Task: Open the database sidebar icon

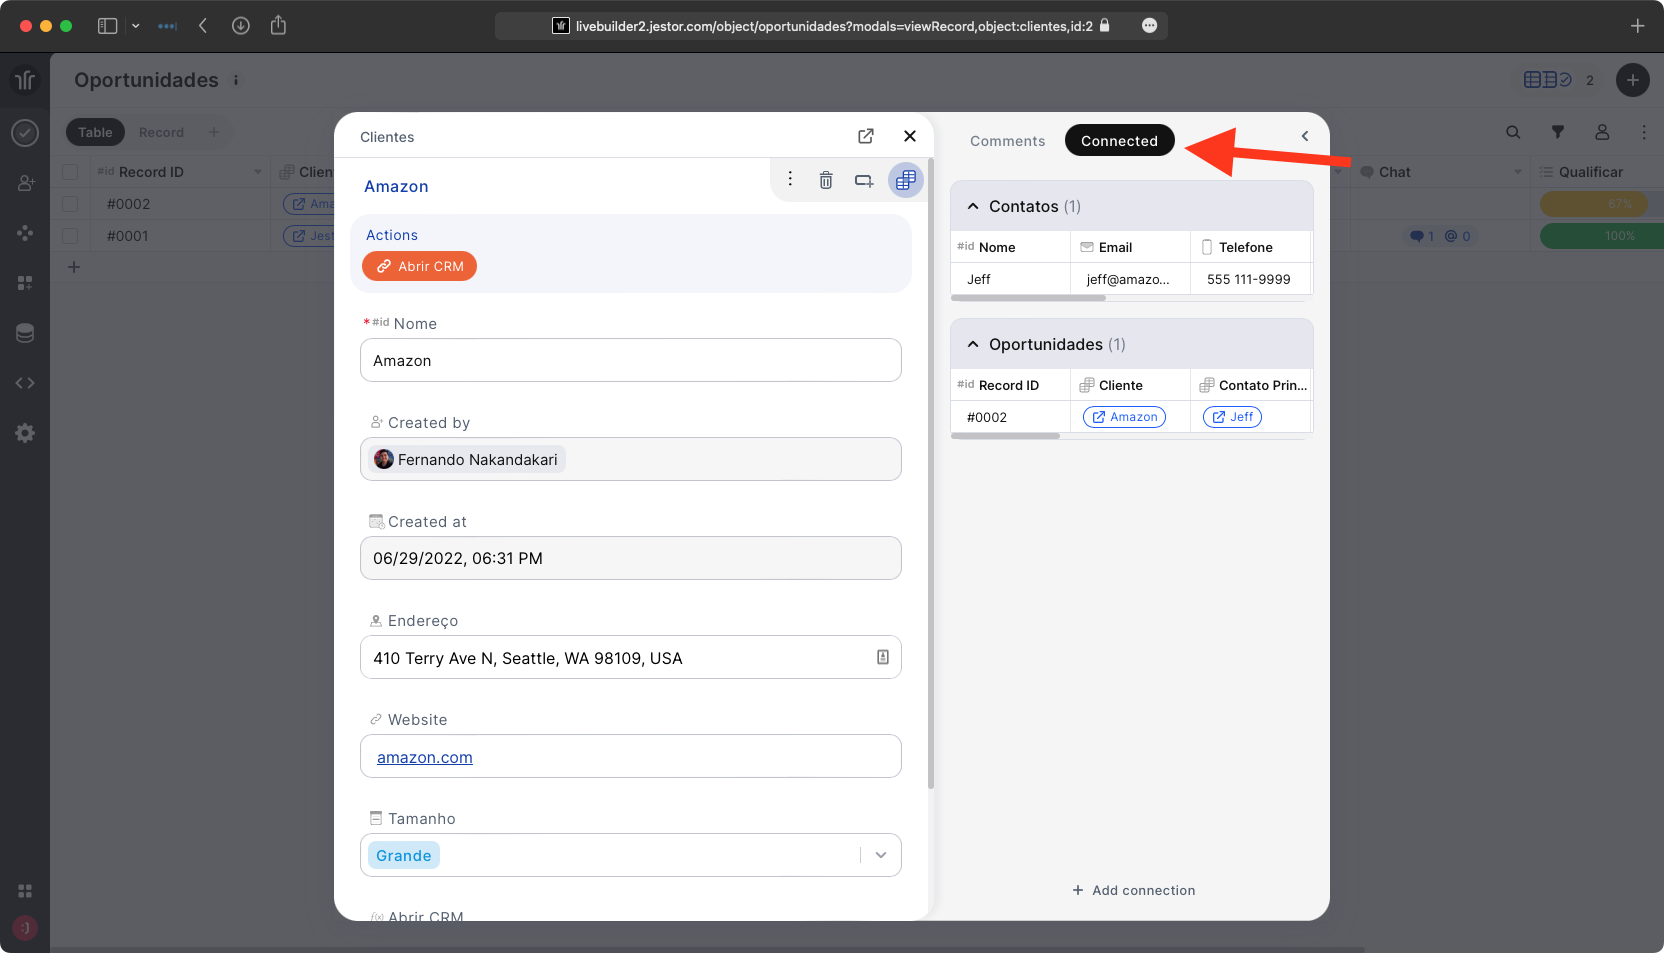Action: click(25, 333)
